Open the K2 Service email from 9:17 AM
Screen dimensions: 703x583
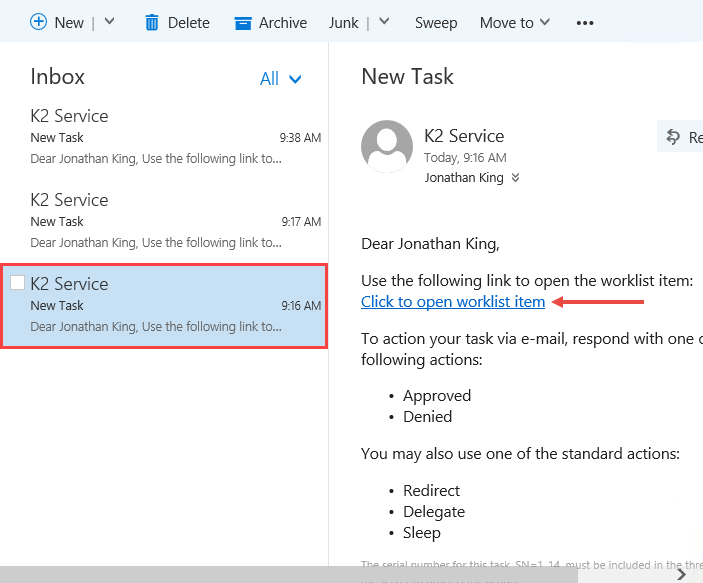click(x=164, y=221)
